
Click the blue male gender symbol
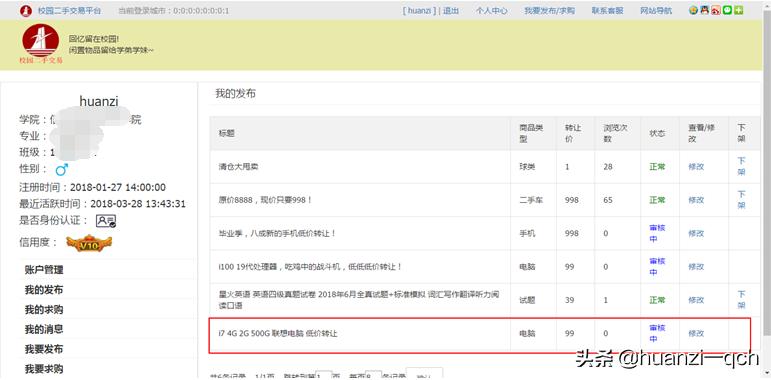61,170
